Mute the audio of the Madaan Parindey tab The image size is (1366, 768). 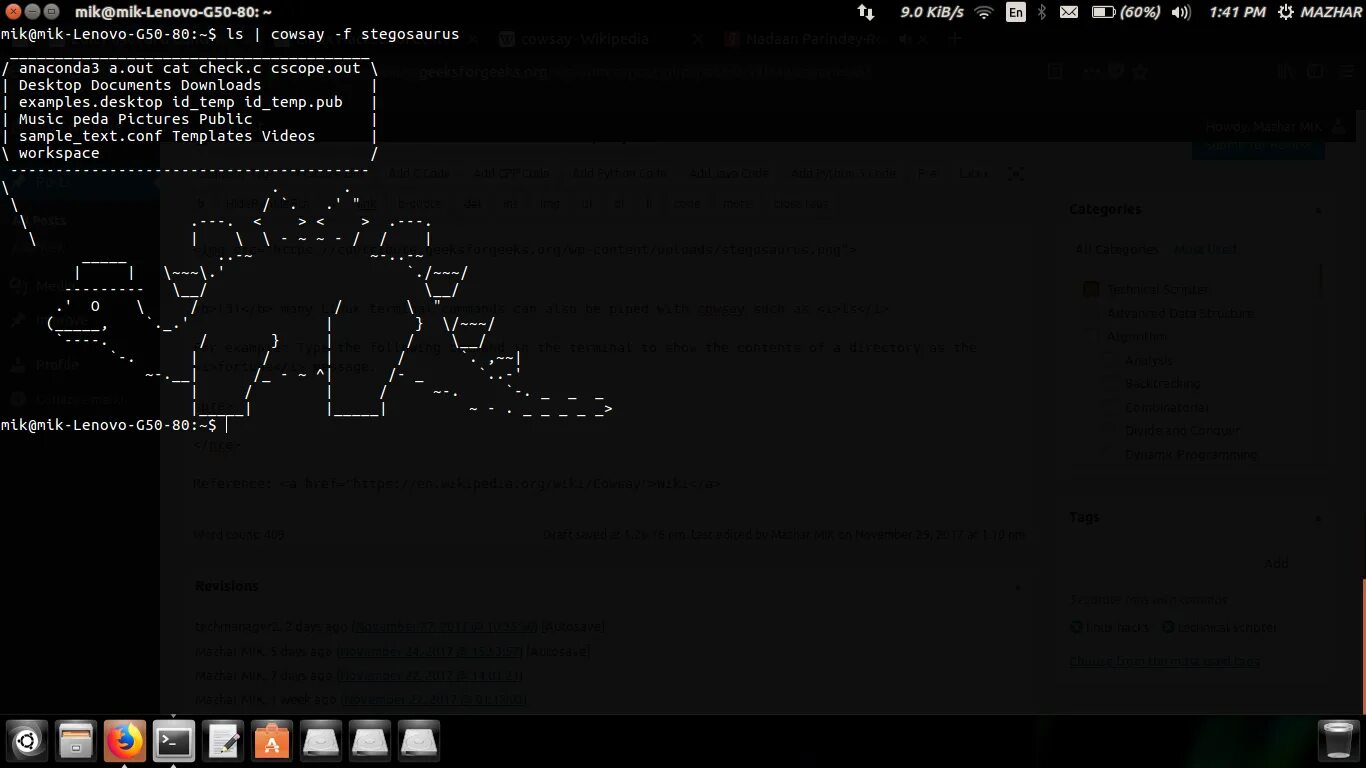pos(905,39)
